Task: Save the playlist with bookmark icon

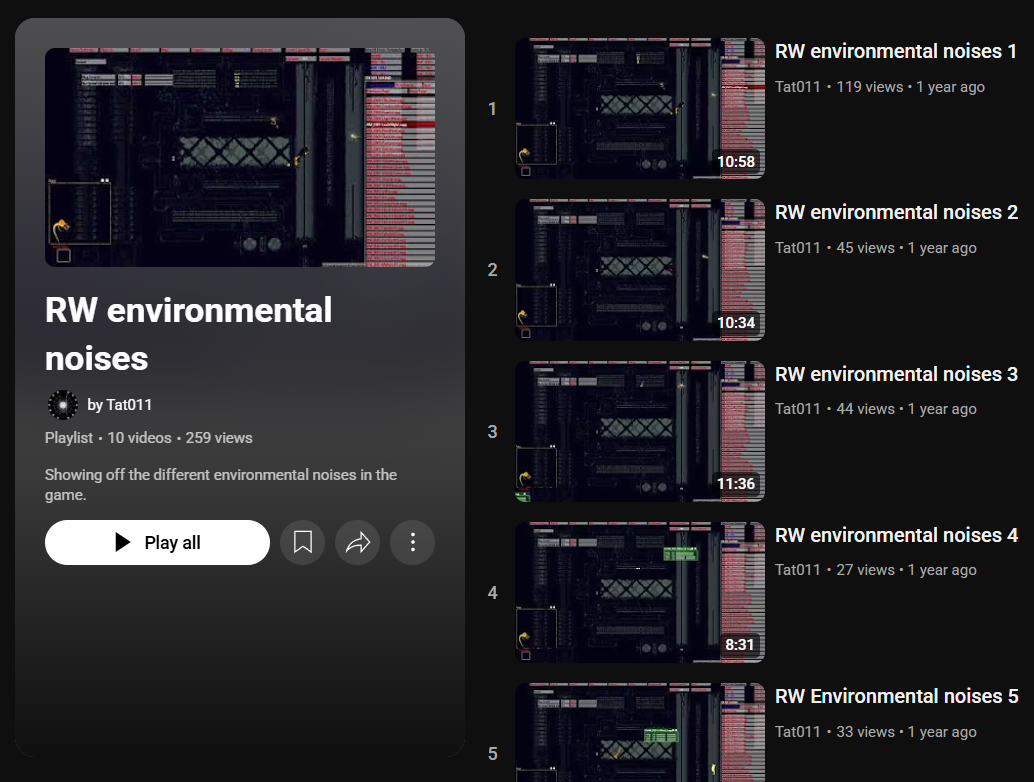Action: point(303,543)
